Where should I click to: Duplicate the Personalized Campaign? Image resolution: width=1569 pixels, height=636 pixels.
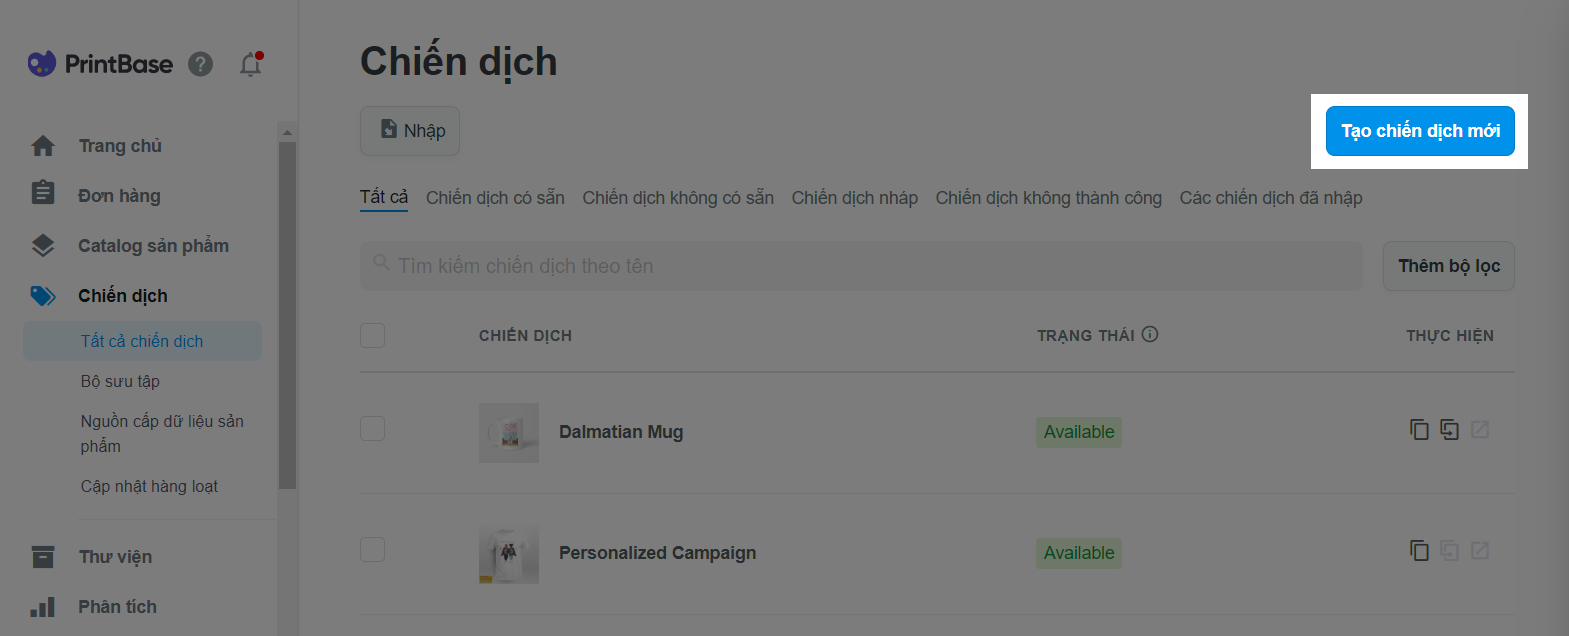(1419, 551)
